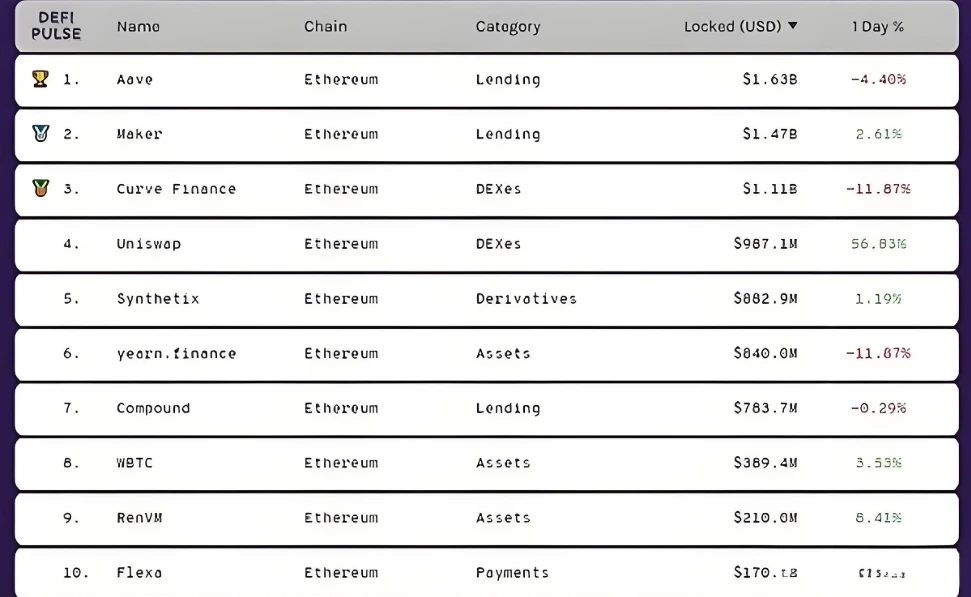Open the Aave project link
The width and height of the screenshot is (971, 597).
click(135, 79)
